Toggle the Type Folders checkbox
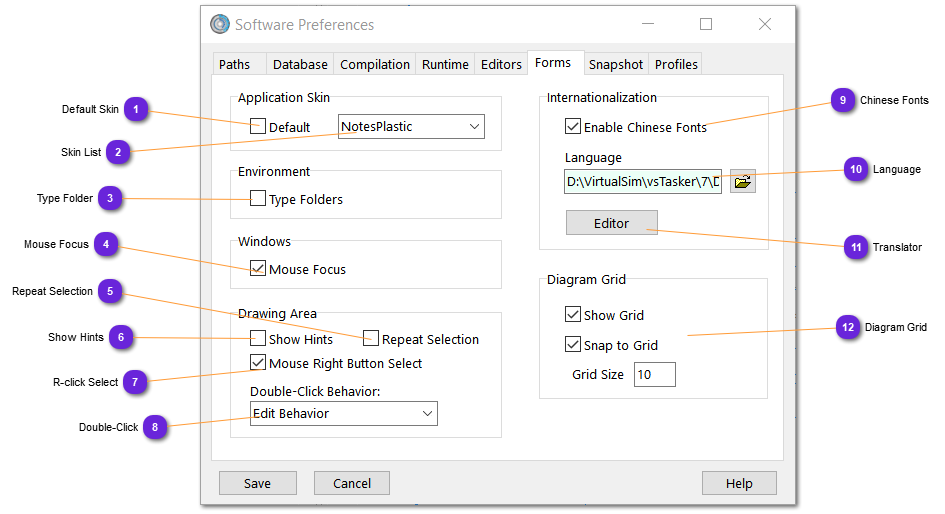Screen dimensions: 945x514 click(x=258, y=199)
